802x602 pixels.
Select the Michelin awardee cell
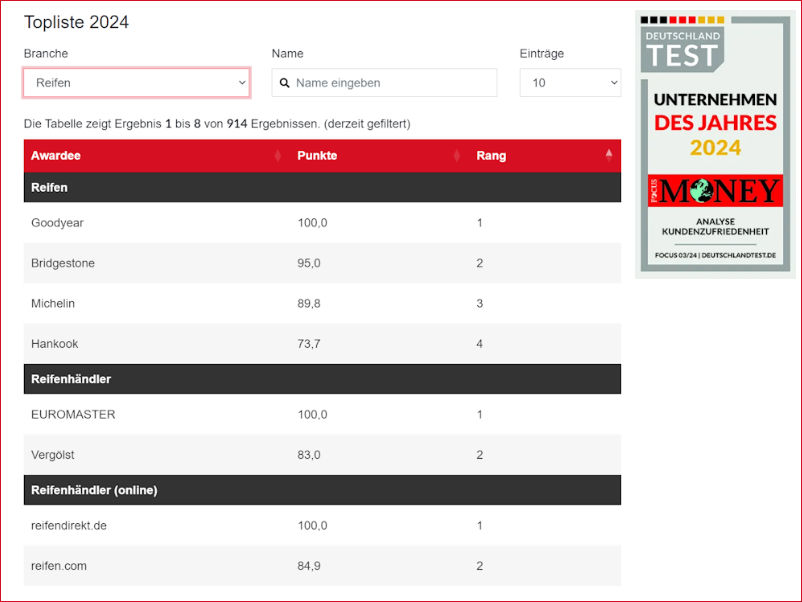(x=53, y=303)
